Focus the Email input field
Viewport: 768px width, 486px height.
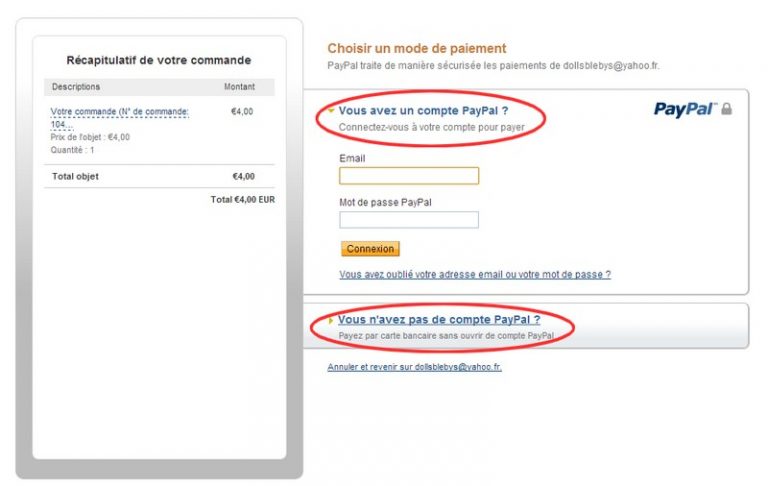[409, 175]
